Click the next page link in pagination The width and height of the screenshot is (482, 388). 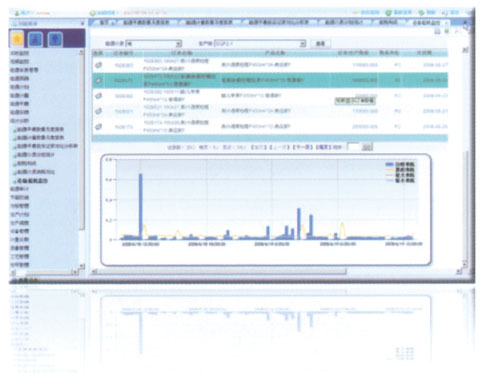[x=303, y=147]
